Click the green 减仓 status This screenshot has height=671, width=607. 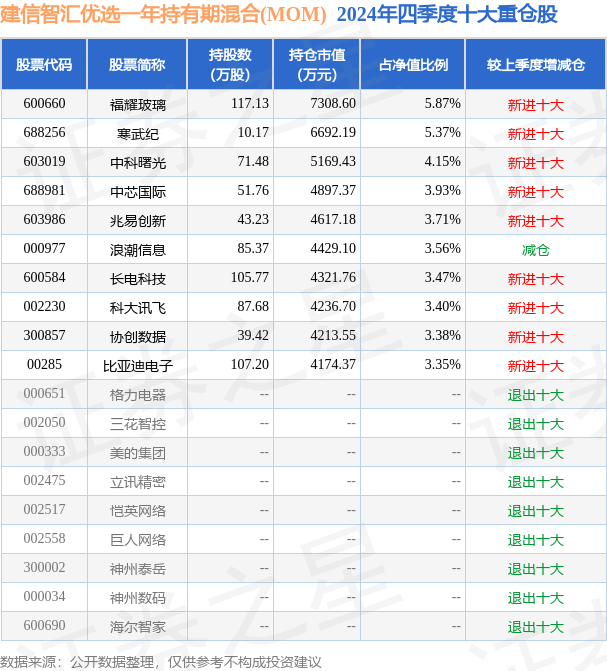coord(536,249)
